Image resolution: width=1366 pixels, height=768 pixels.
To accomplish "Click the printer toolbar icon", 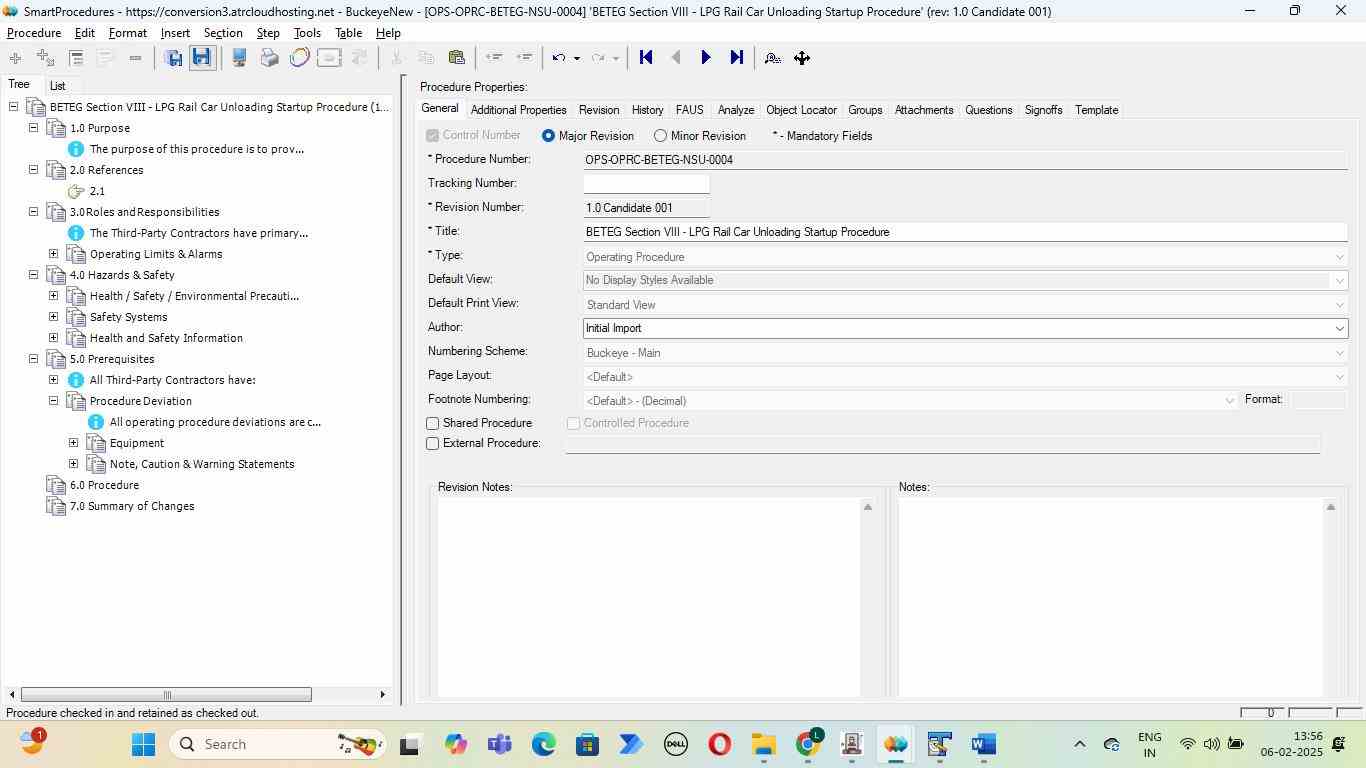I will (x=269, y=58).
